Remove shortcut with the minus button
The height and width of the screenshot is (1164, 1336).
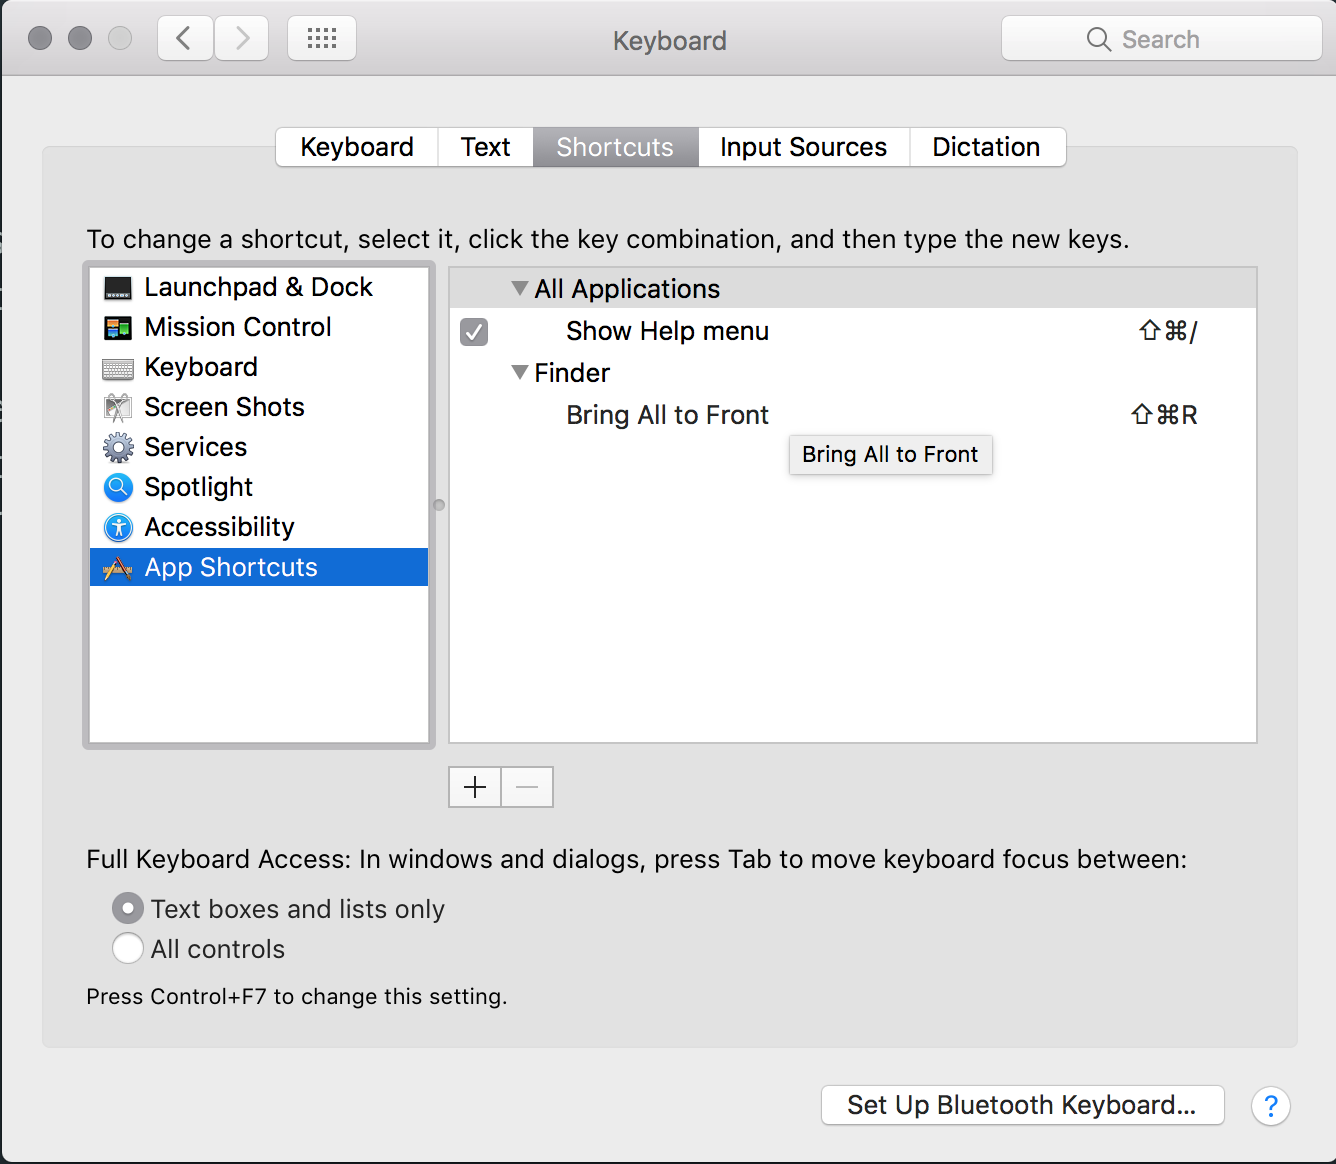point(527,787)
